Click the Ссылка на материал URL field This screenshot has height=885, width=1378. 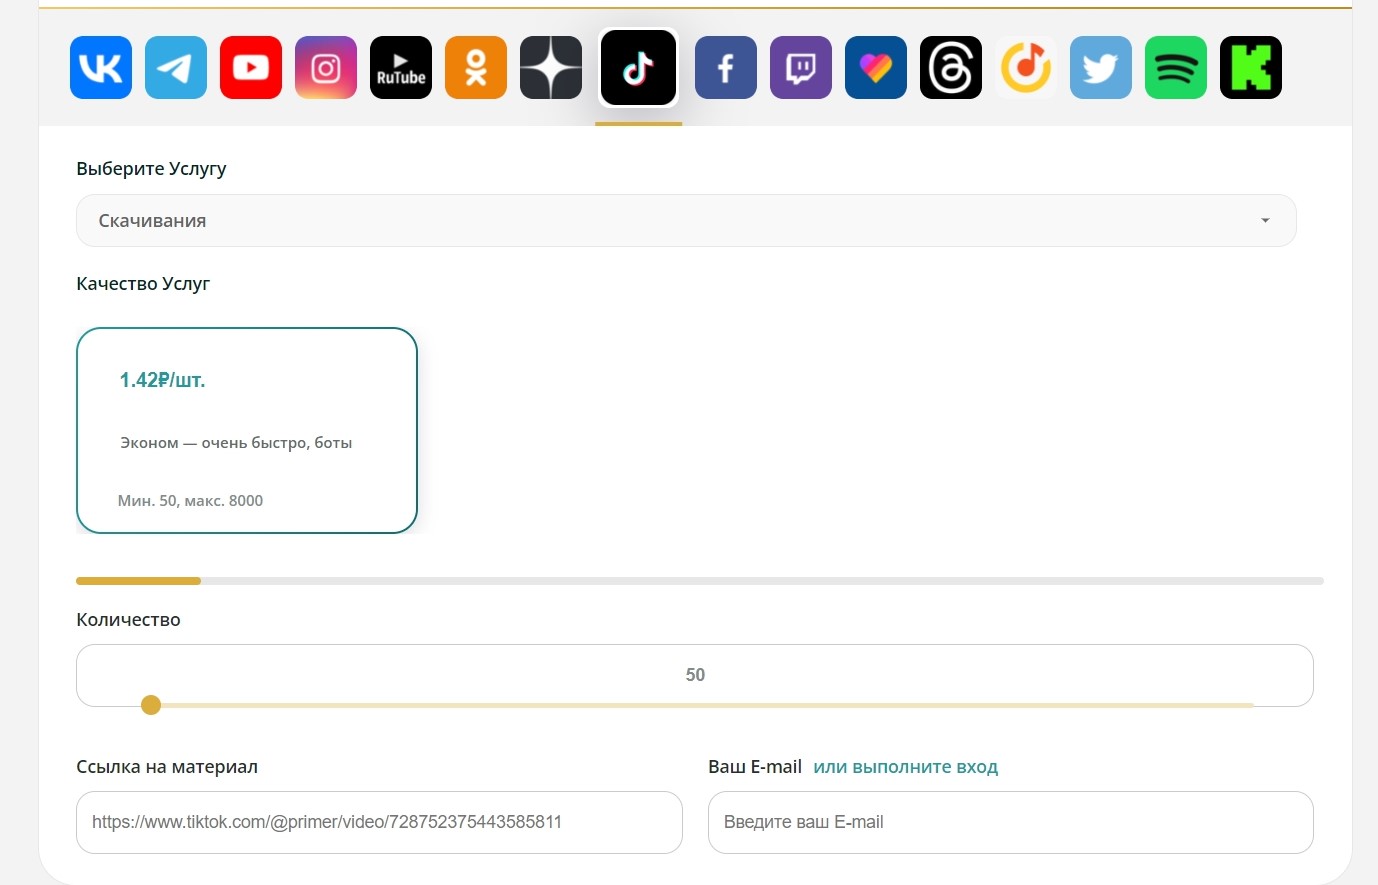(x=379, y=822)
